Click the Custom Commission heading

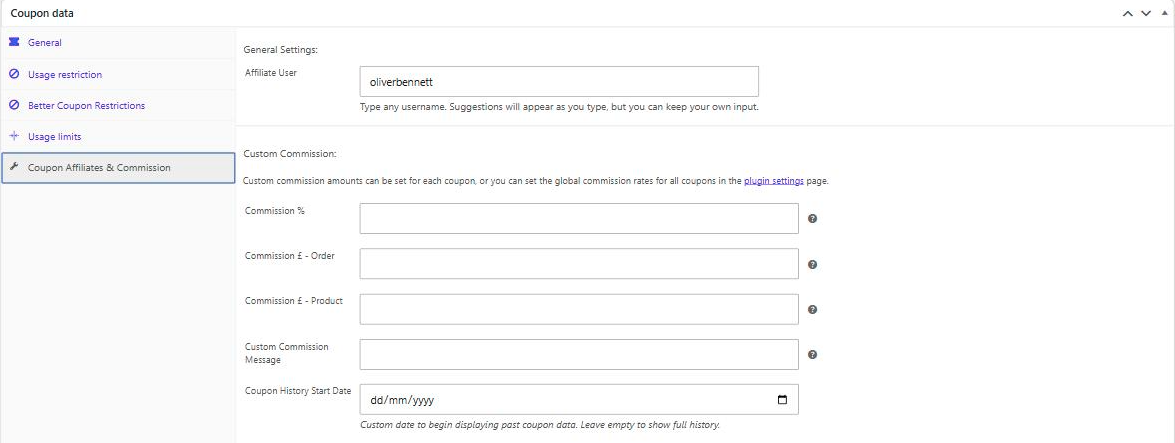click(290, 154)
